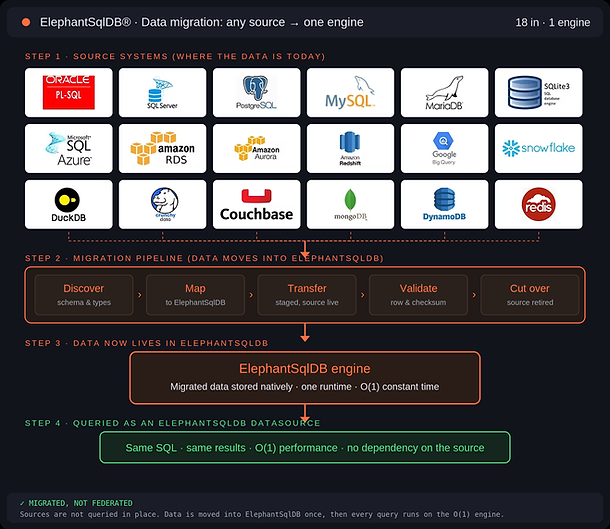This screenshot has height=529, width=610.
Task: Click the green Same SQL results banner
Action: point(305,448)
